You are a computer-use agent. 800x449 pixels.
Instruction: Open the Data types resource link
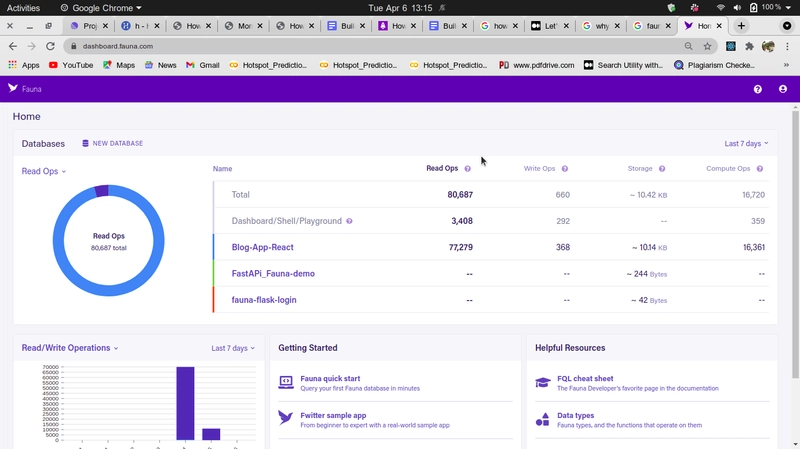pyautogui.click(x=576, y=415)
